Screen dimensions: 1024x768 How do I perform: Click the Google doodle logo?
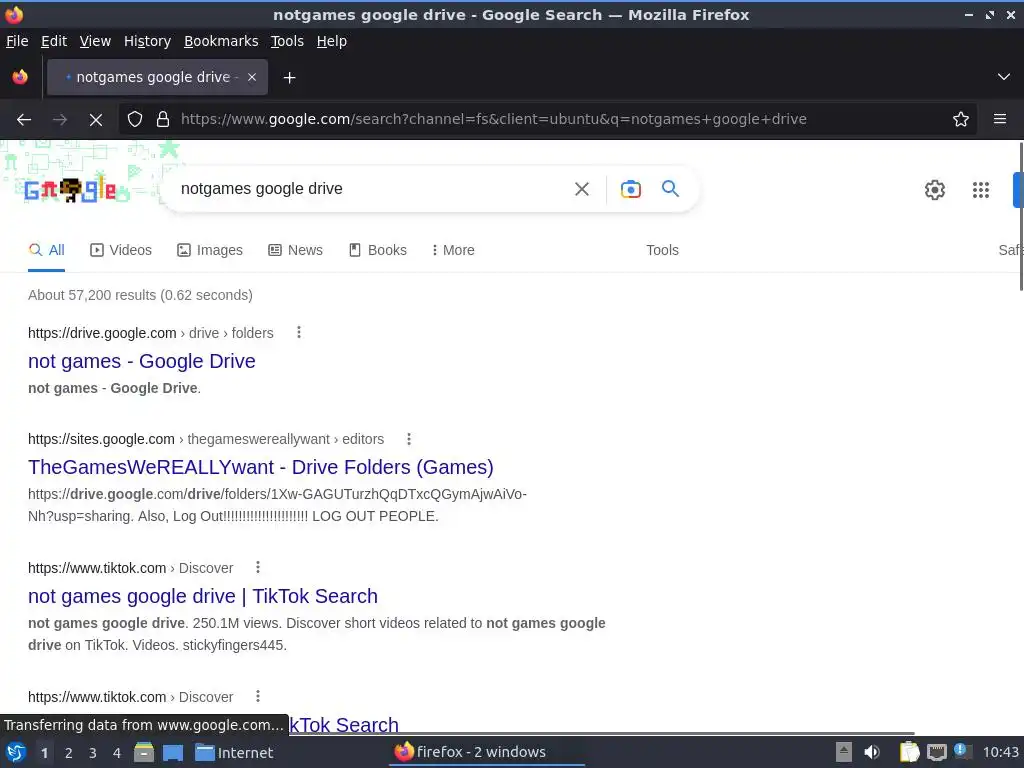coord(71,189)
